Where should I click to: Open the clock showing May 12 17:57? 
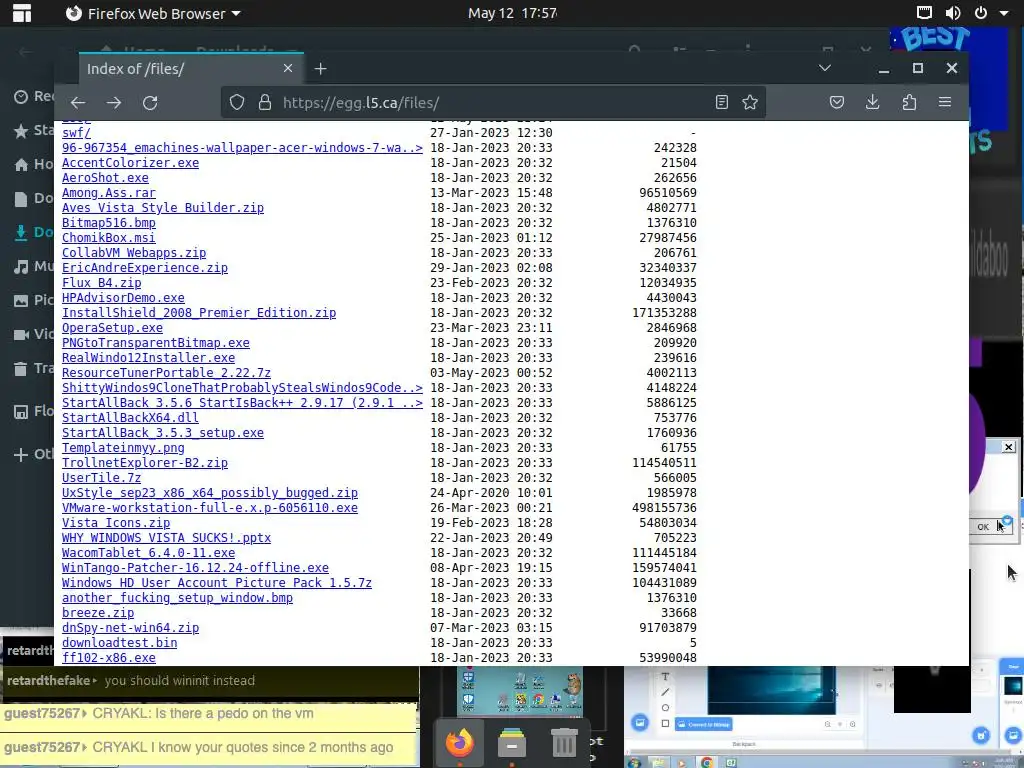click(x=513, y=13)
